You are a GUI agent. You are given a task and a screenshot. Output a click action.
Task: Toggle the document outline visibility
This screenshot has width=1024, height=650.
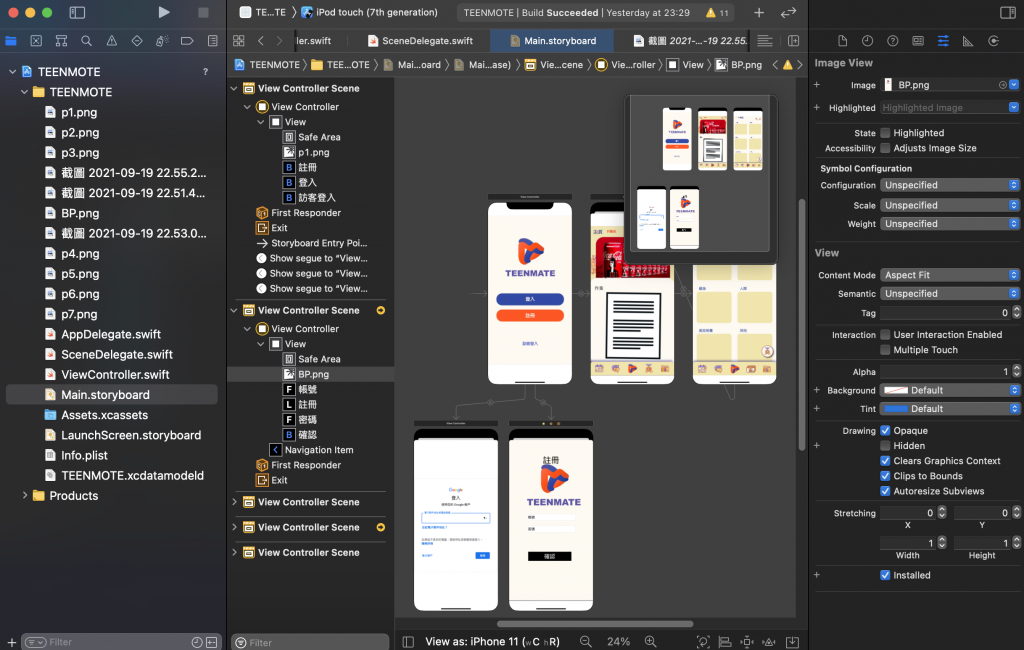pos(408,642)
